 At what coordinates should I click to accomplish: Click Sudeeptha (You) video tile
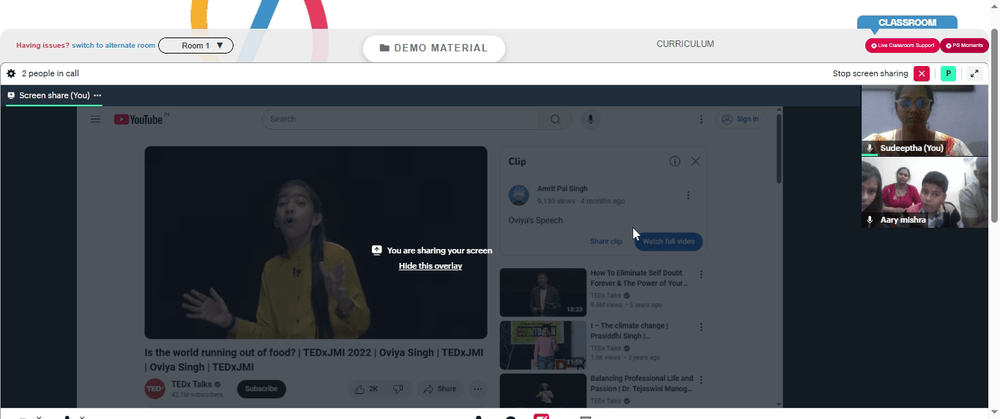point(925,121)
